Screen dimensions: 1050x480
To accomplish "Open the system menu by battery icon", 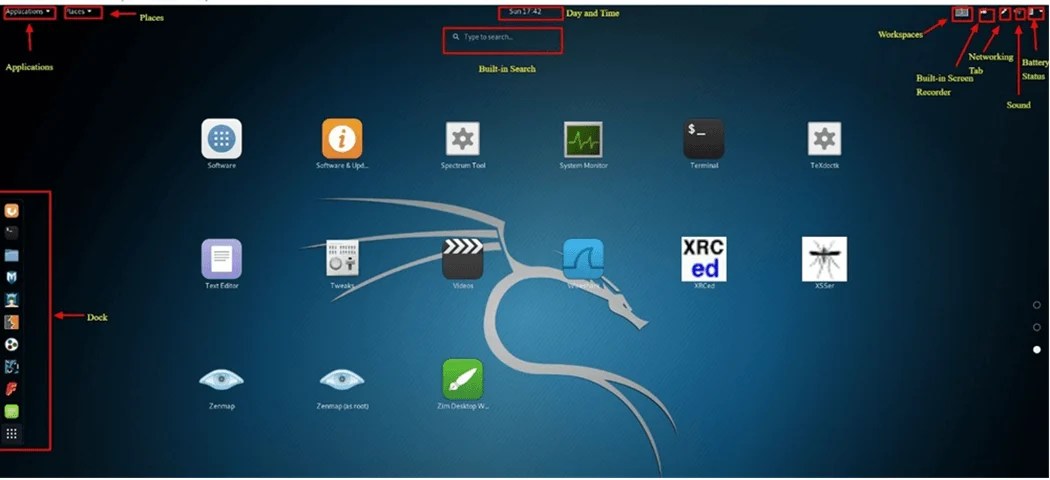I will coord(1035,12).
